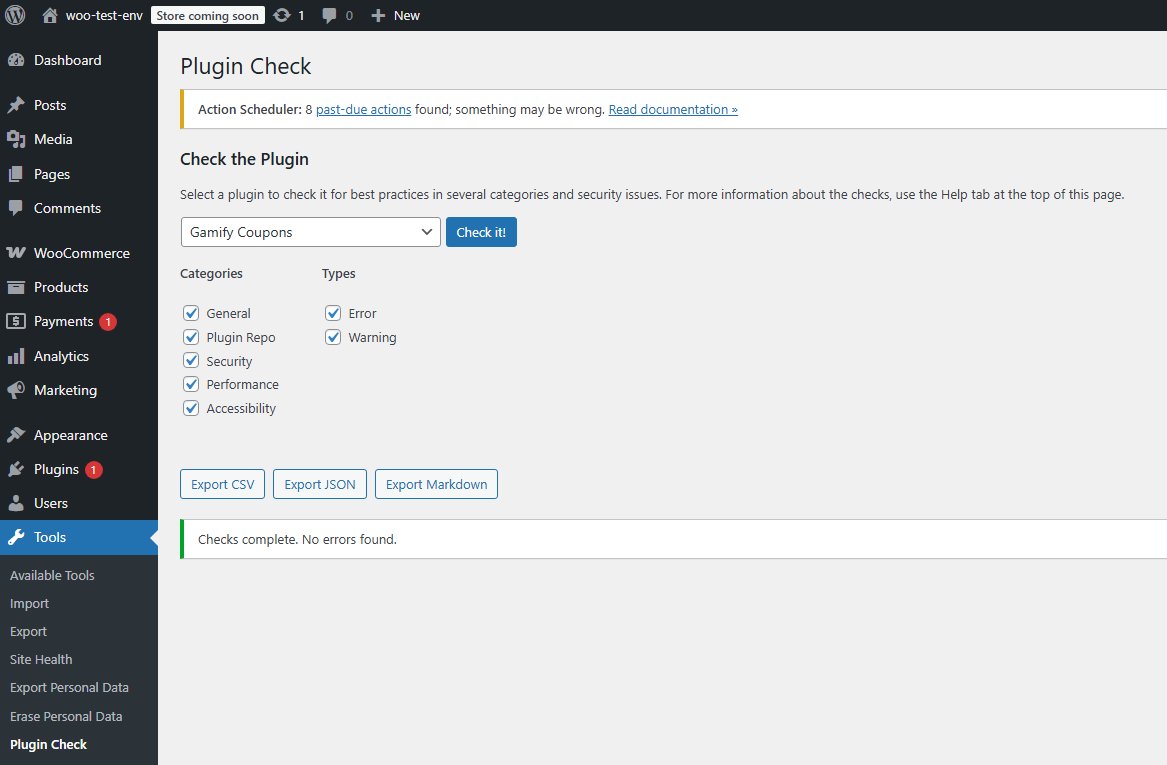The image size is (1167, 765).
Task: Open the updates icon in admin bar
Action: (281, 15)
